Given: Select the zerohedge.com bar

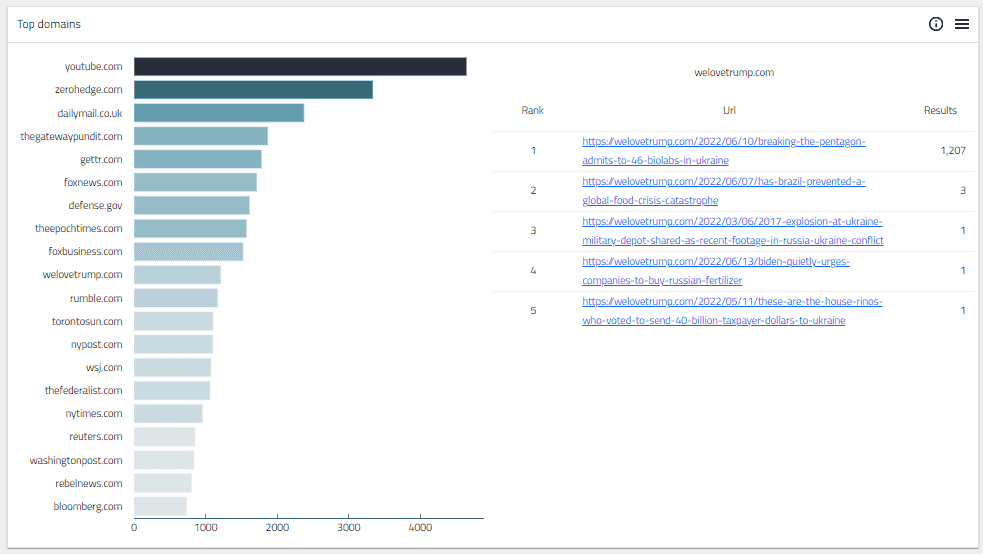Looking at the screenshot, I should pos(253,90).
